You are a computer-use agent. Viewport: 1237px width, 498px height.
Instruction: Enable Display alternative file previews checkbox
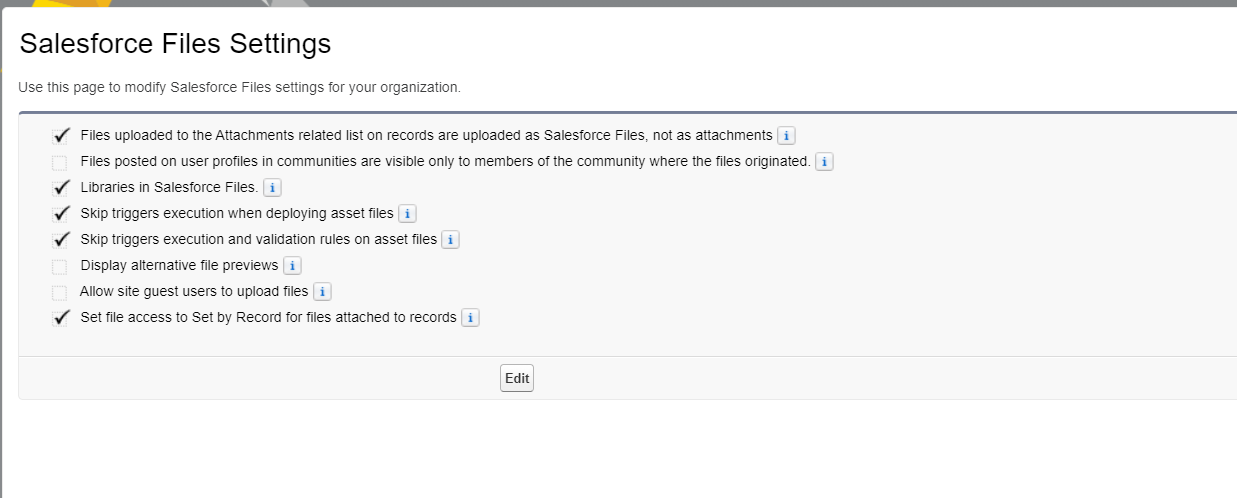click(60, 266)
